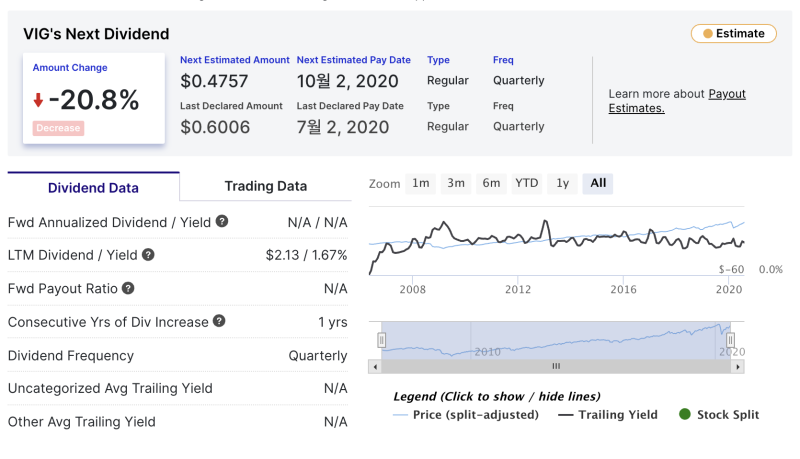Click the Decrease label badge

(58, 128)
